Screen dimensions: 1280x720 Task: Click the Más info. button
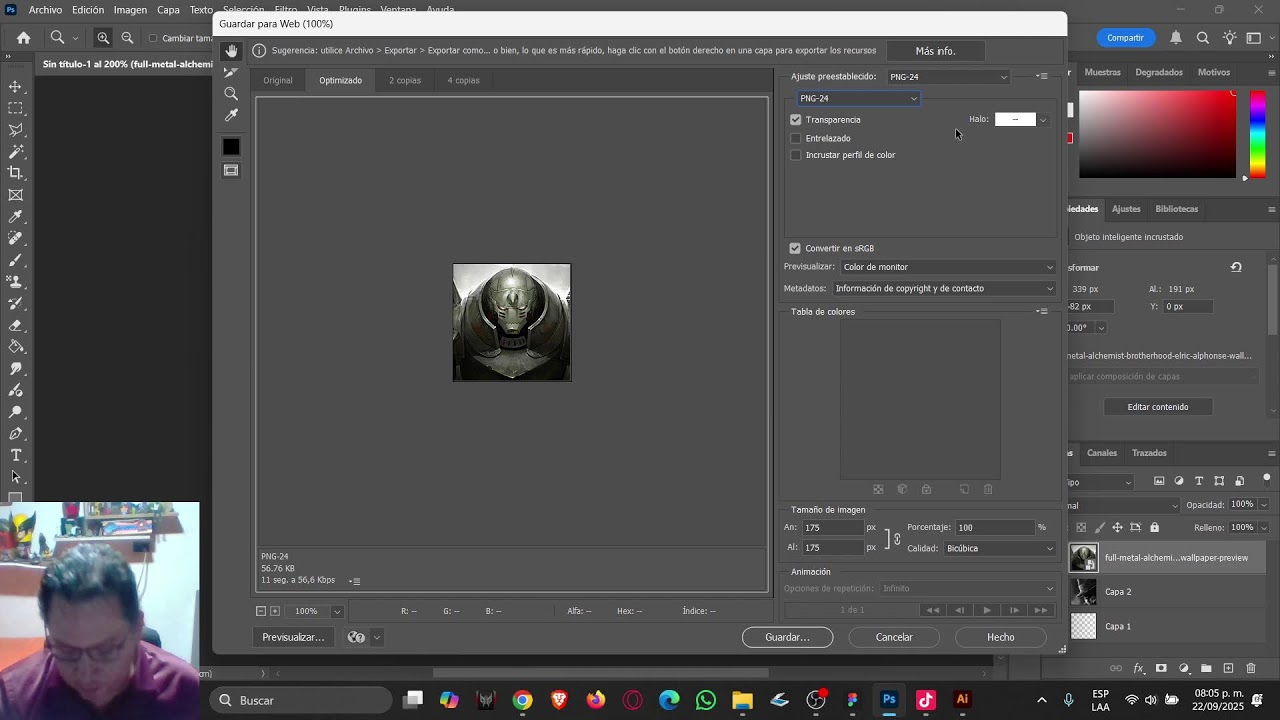tap(935, 51)
